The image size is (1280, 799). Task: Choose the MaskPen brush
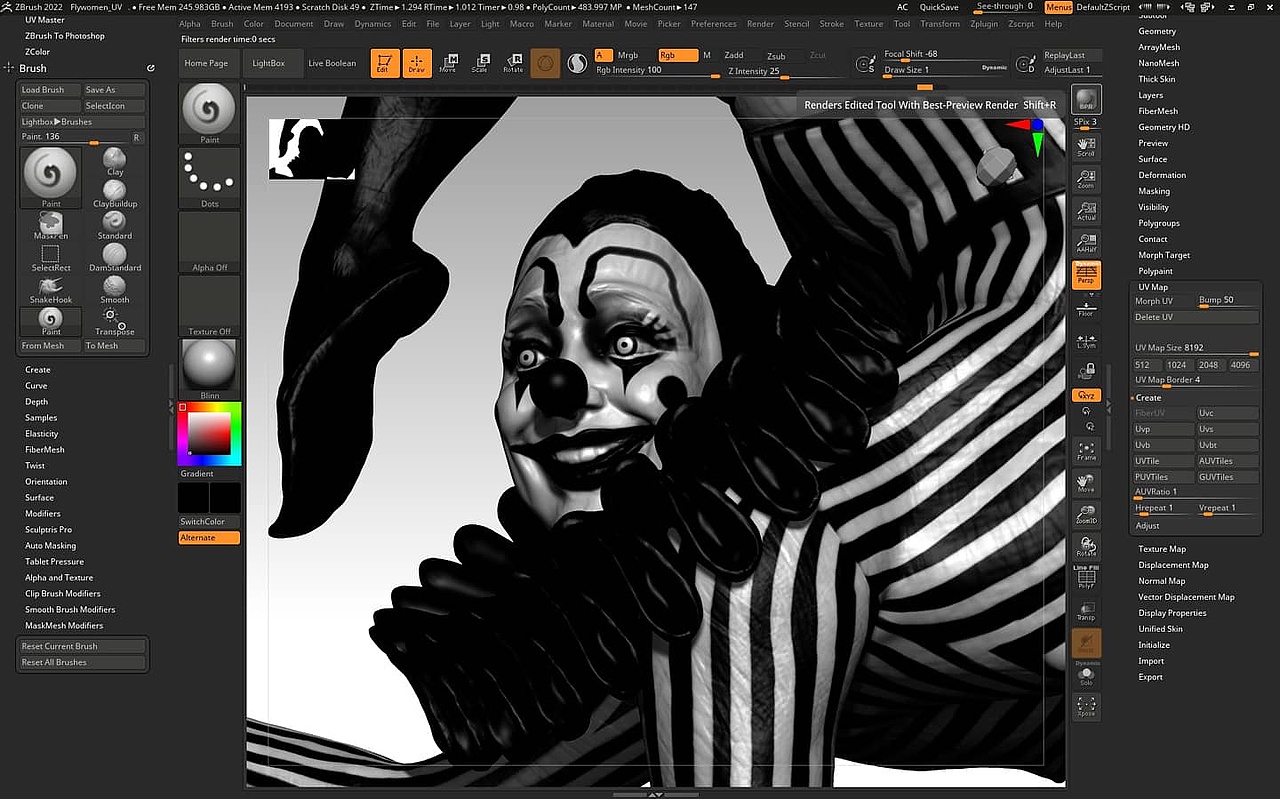pyautogui.click(x=51, y=226)
